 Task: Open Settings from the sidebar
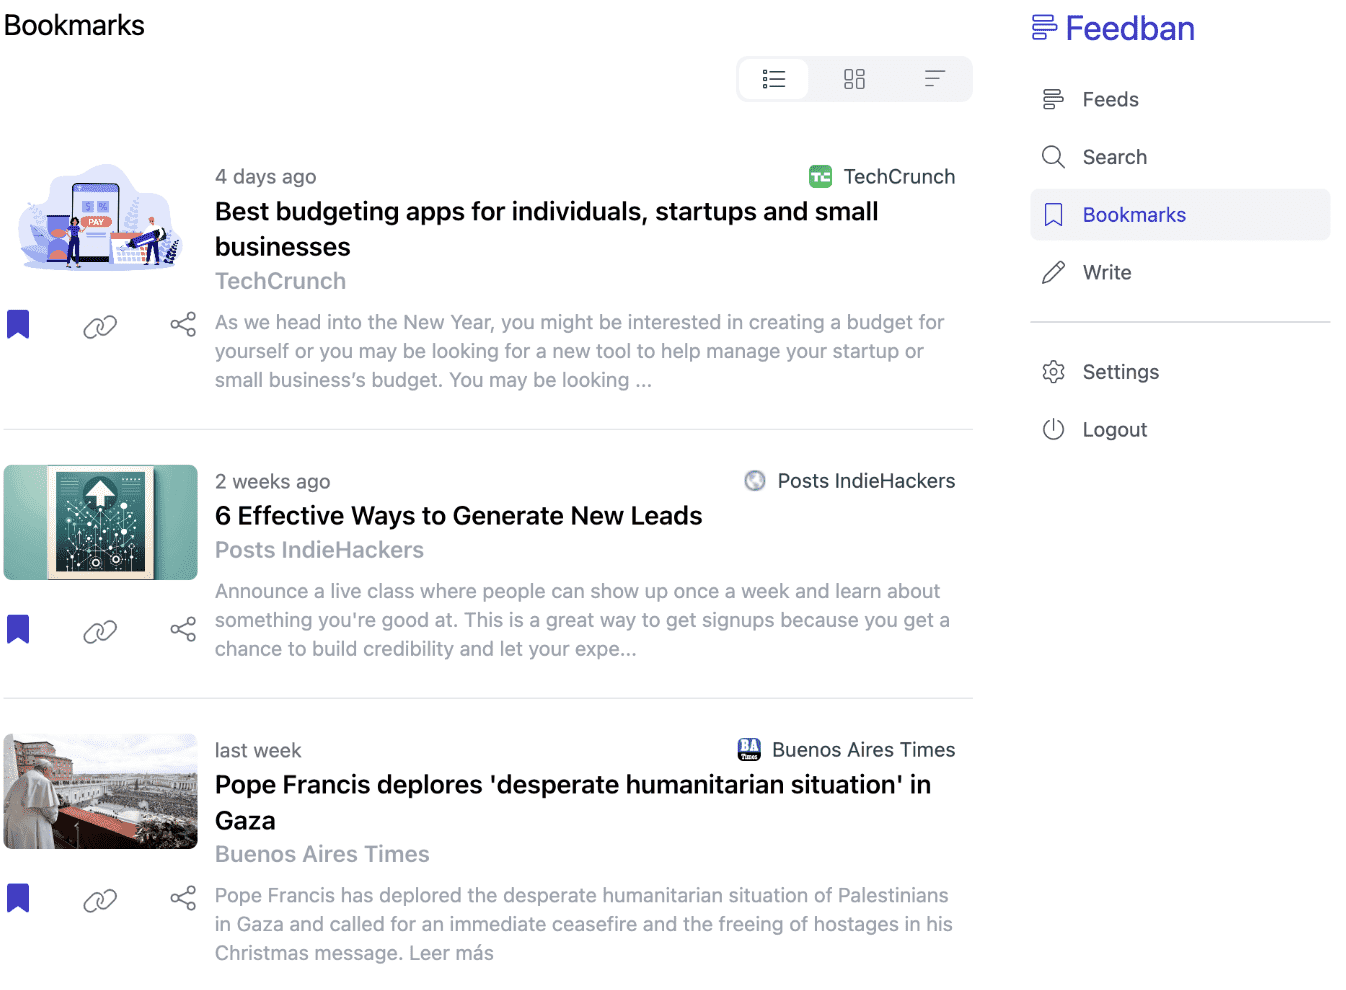[1120, 372]
